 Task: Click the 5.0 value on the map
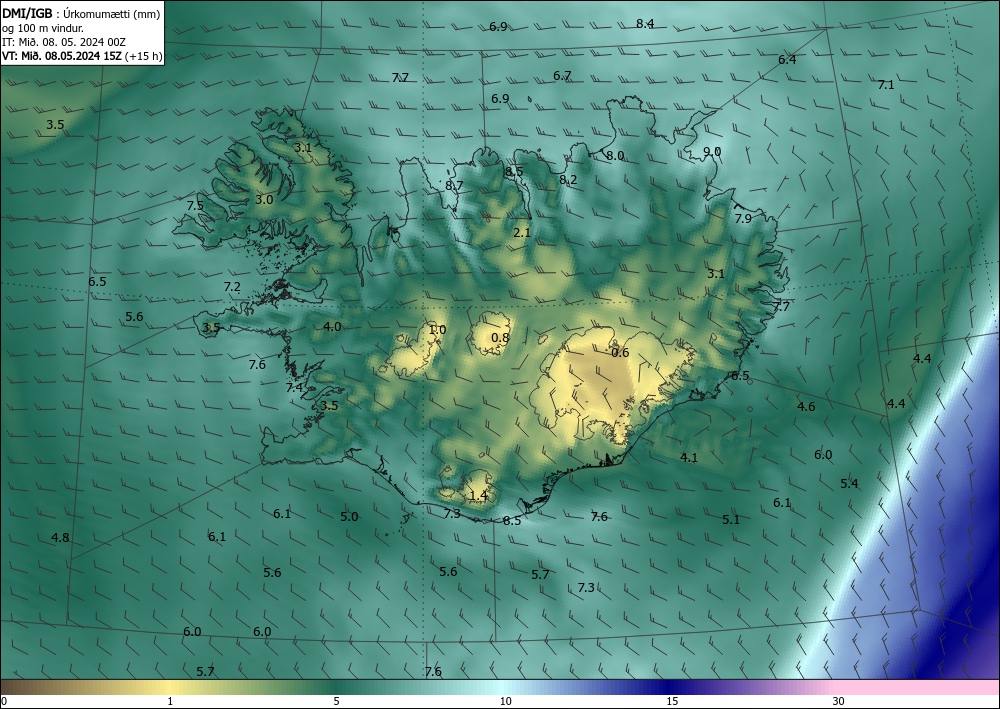pyautogui.click(x=349, y=516)
